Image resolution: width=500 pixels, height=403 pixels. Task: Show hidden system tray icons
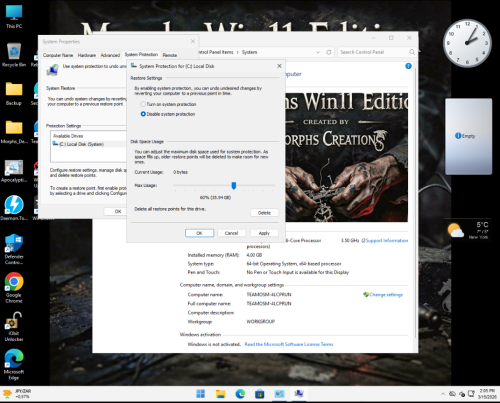[x=443, y=394]
